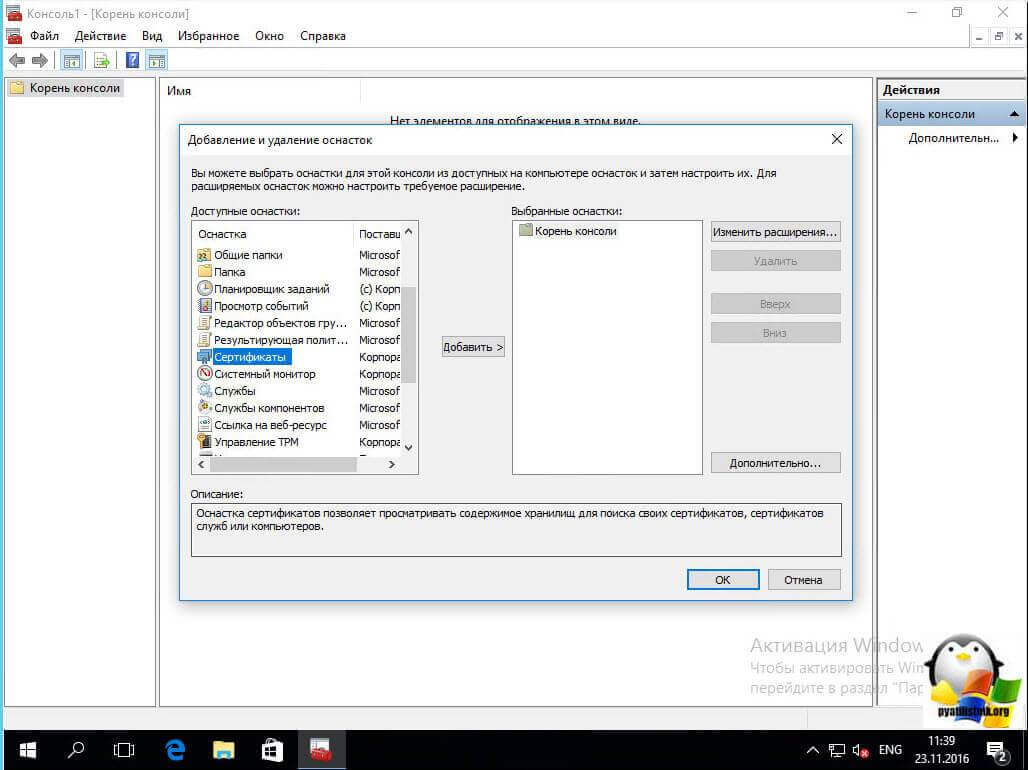Toggle the Action pane toolbar button
The height and width of the screenshot is (770, 1028).
coord(157,60)
